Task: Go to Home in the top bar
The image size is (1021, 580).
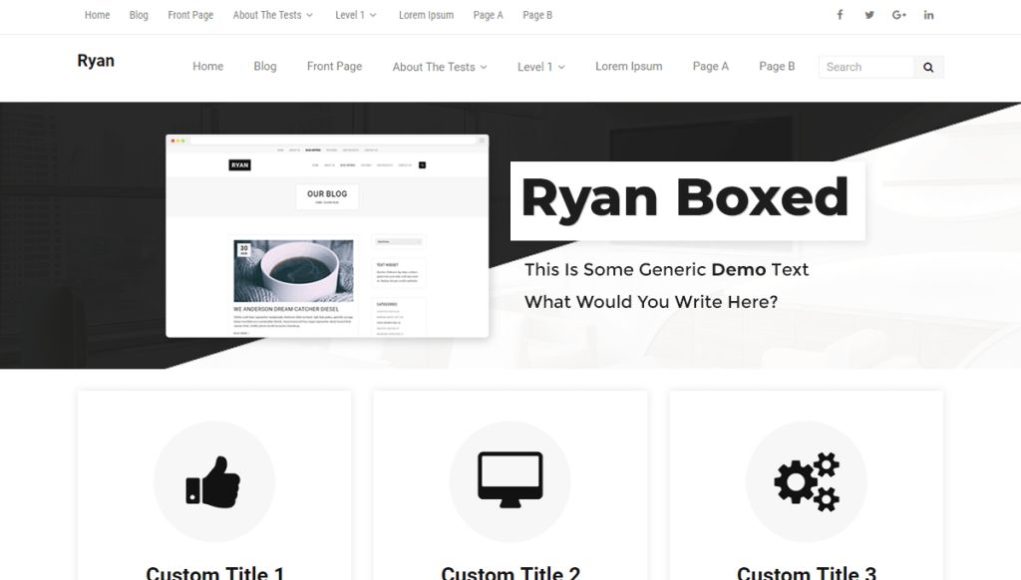Action: [x=97, y=15]
